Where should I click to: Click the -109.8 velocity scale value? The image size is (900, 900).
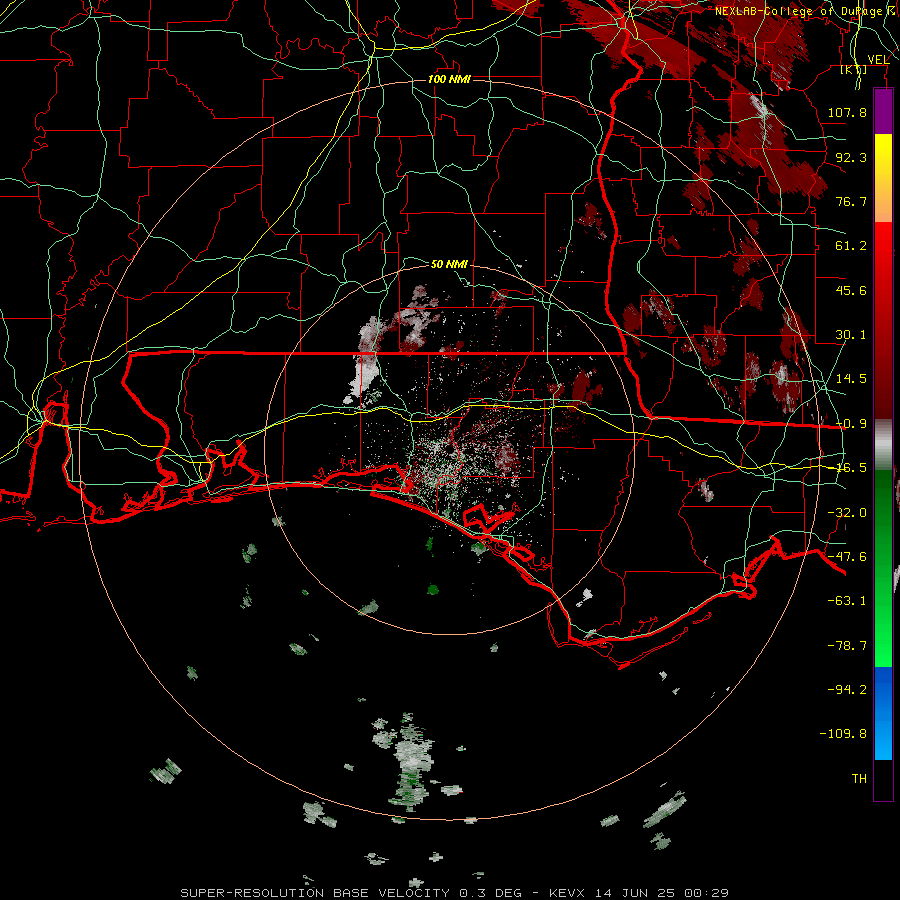[843, 734]
